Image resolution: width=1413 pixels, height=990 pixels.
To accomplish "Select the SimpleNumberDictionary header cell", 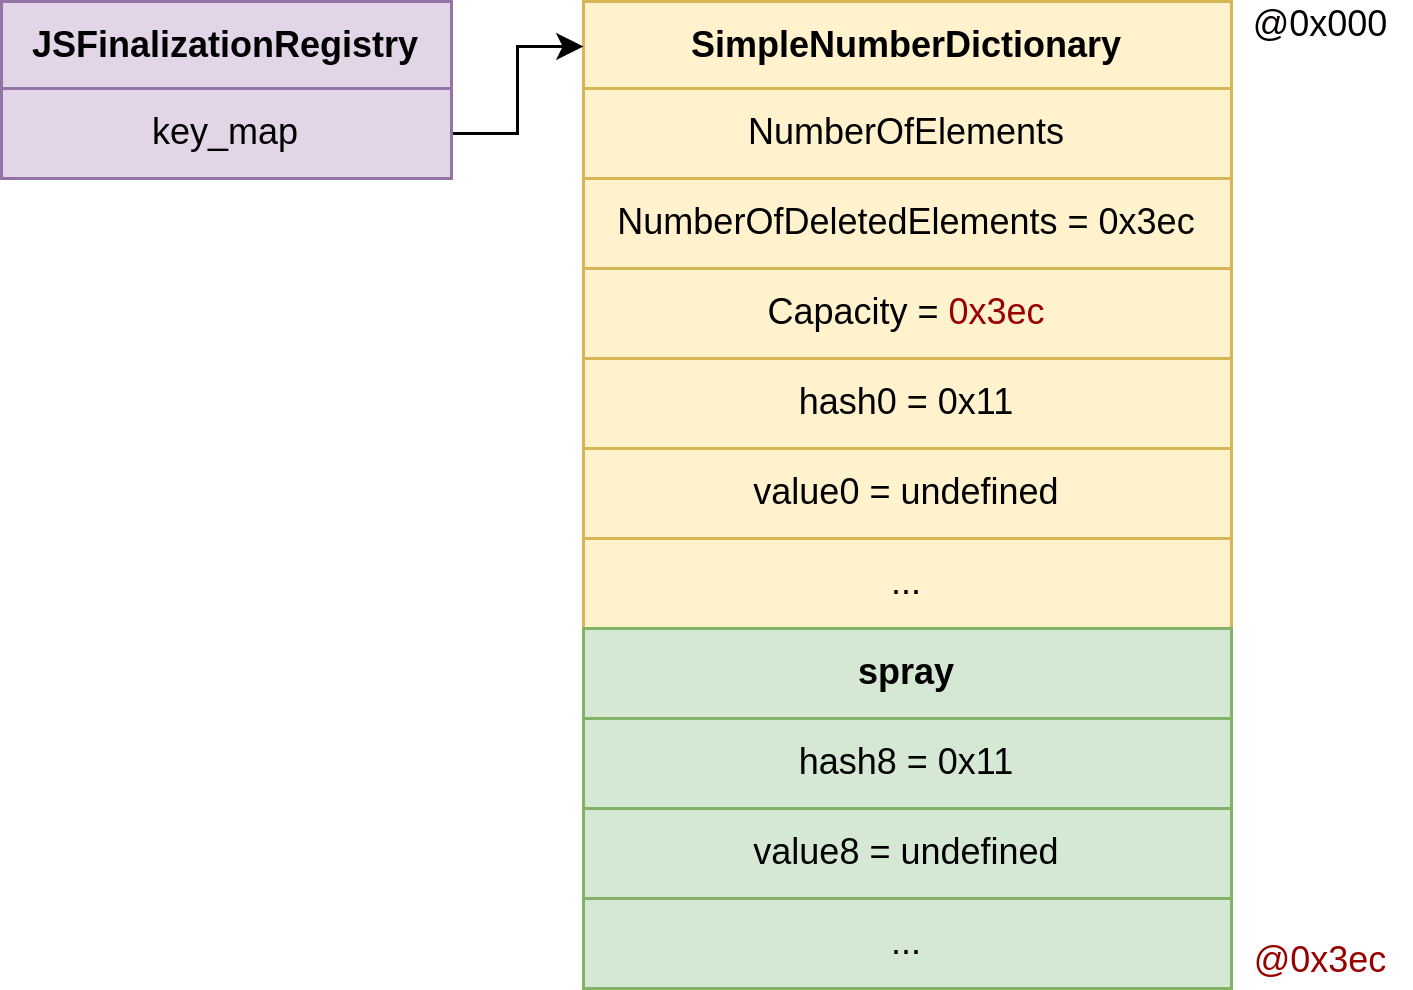I will click(x=906, y=45).
